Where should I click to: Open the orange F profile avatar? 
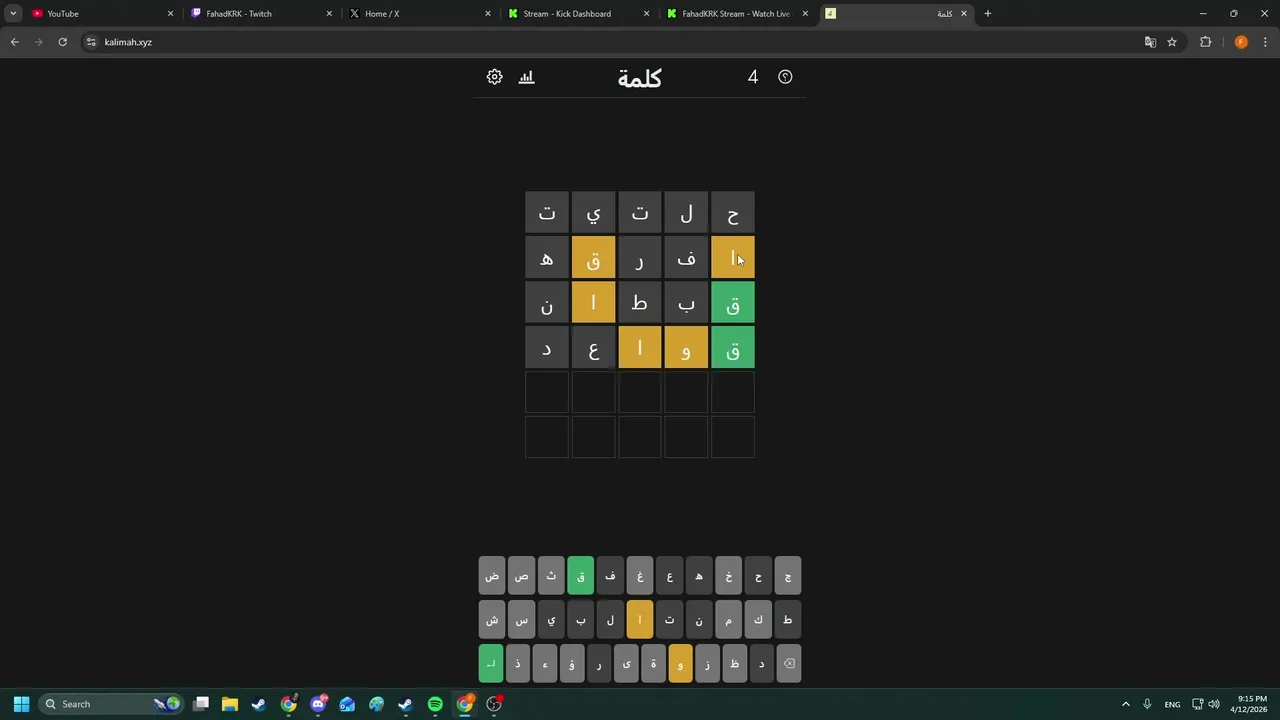(1241, 42)
